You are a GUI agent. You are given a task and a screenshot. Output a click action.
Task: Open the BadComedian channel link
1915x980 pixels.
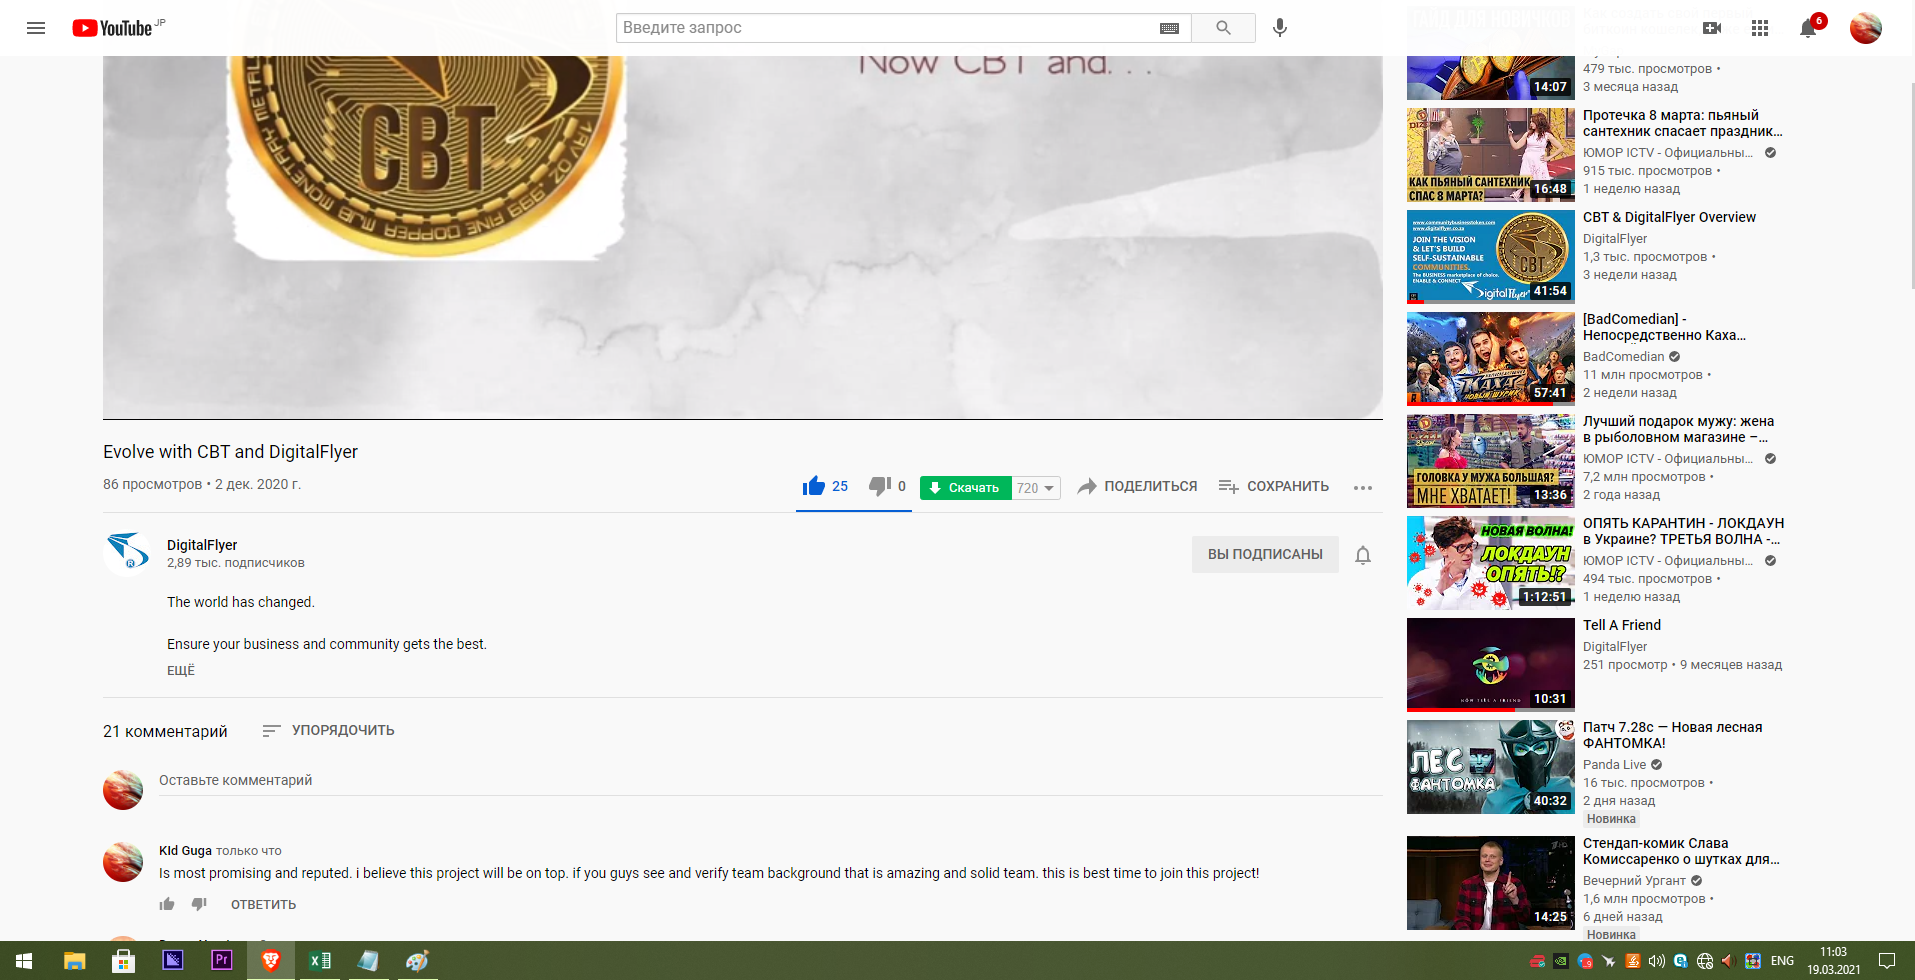pyautogui.click(x=1623, y=357)
